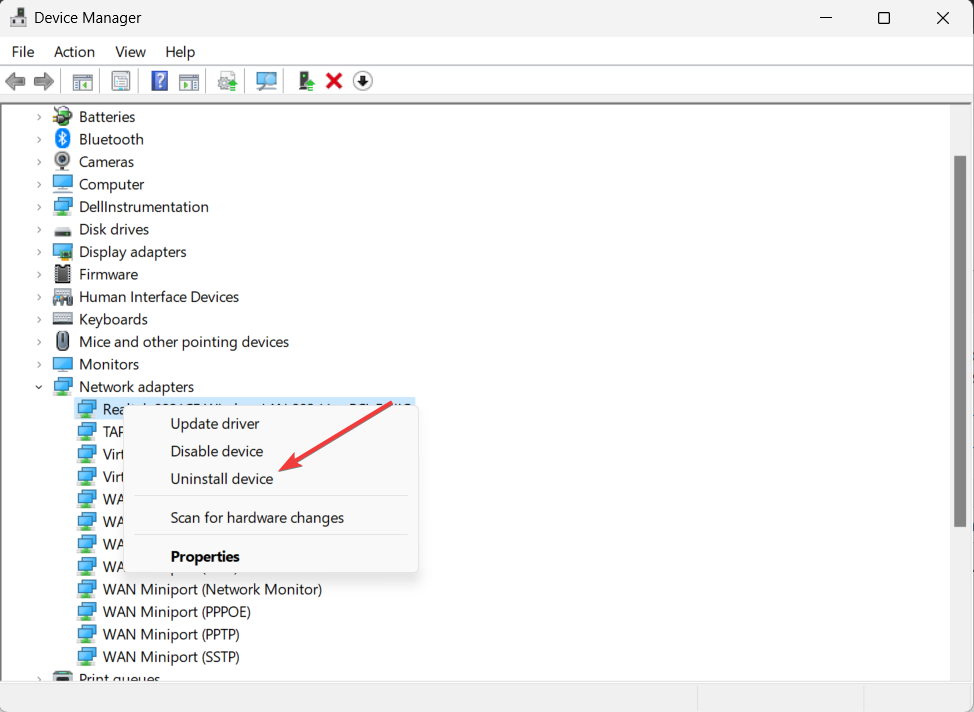
Task: Select WAN Miniport (PPTP)
Action: [171, 634]
